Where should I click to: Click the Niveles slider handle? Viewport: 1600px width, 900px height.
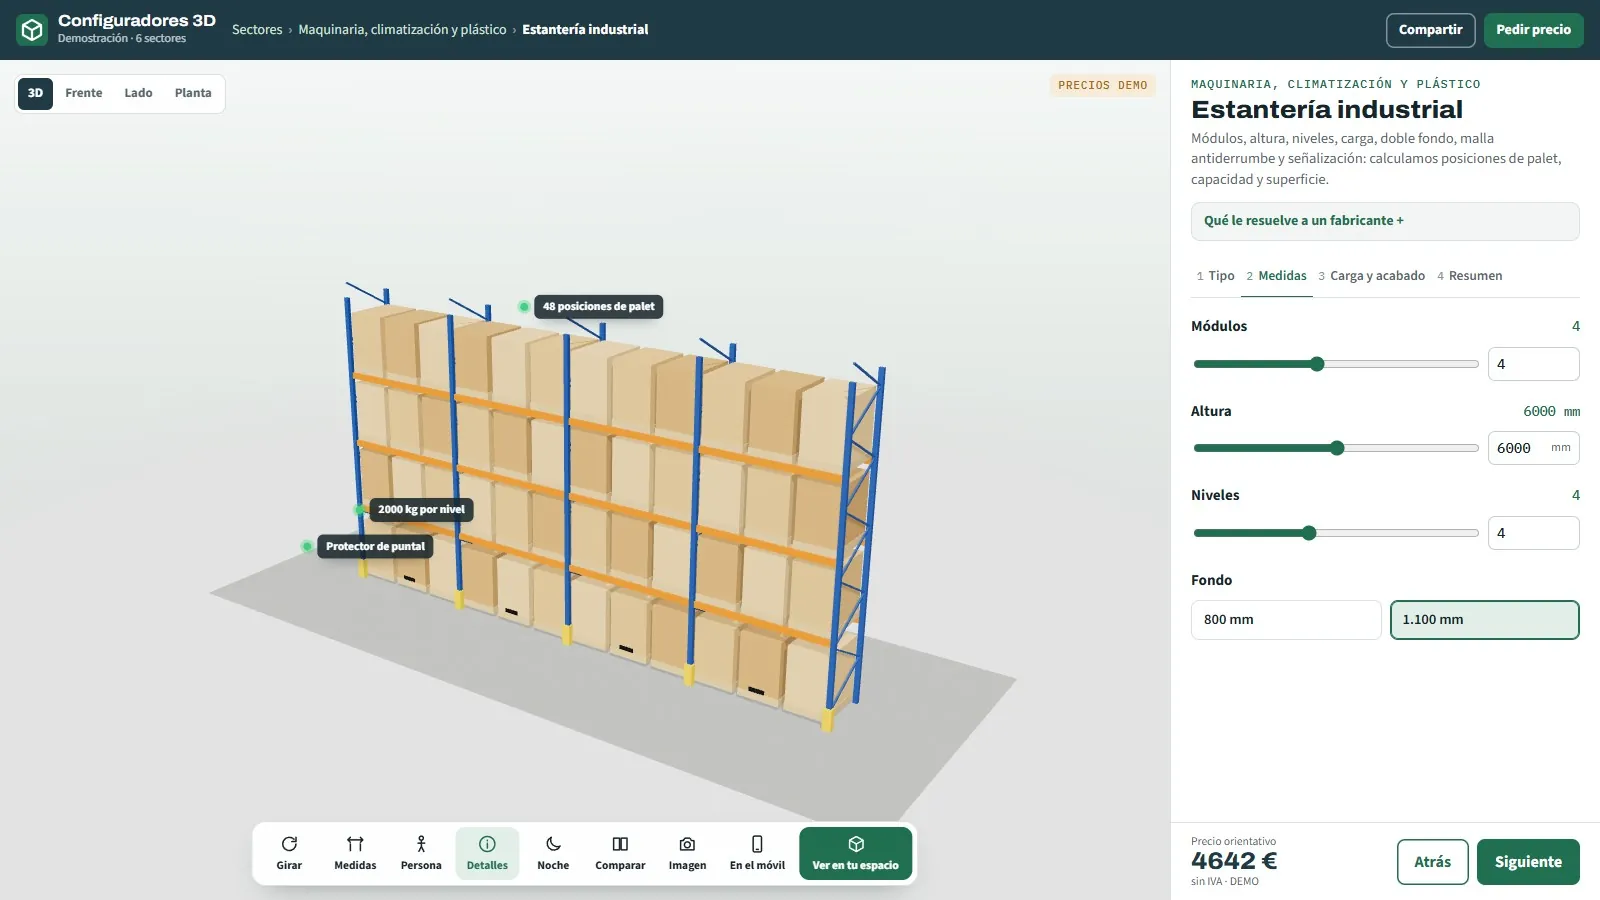pos(1309,533)
